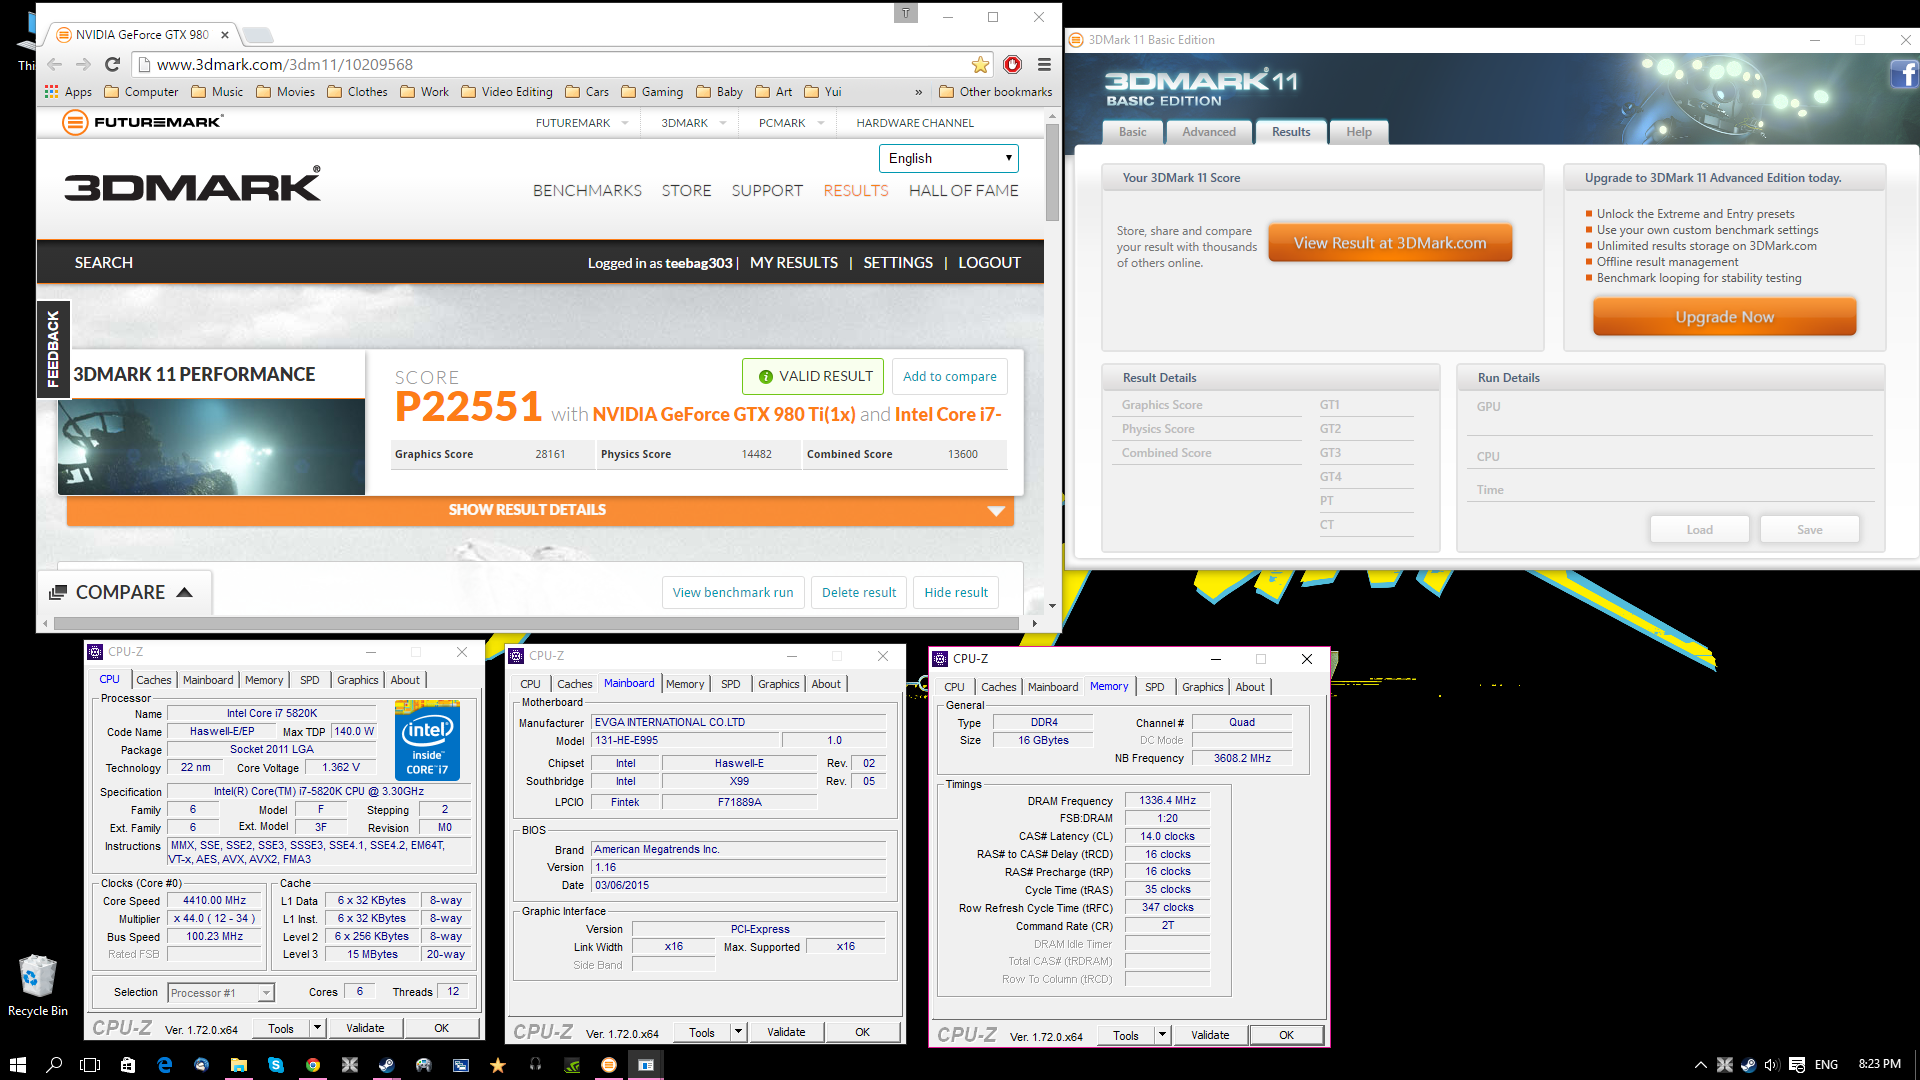Click the Upgrade Now button
1920x1080 pixels.
pyautogui.click(x=1724, y=317)
